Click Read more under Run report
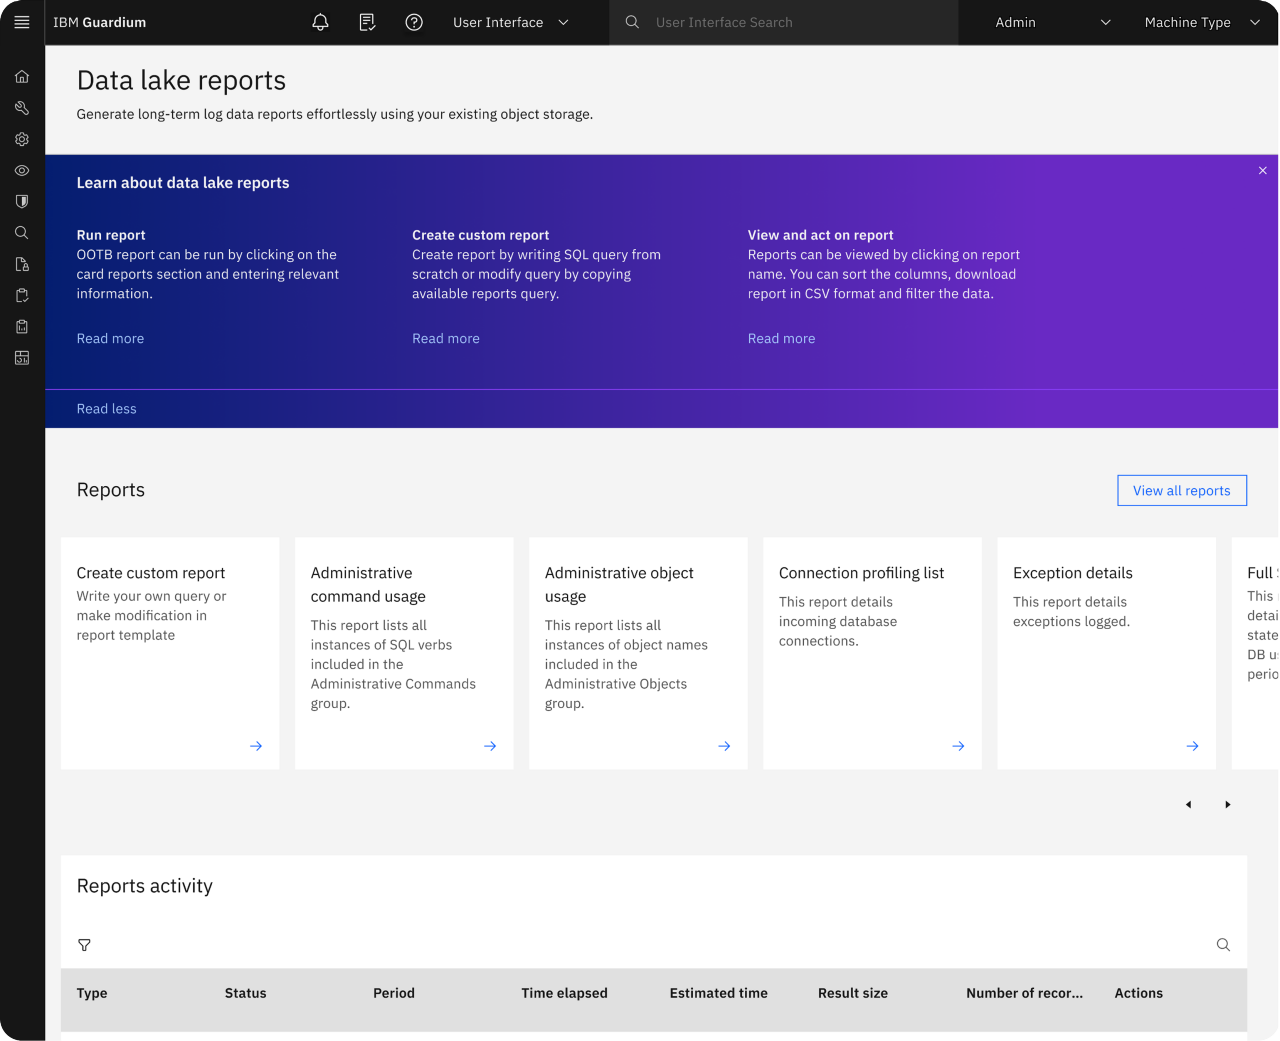This screenshot has width=1280, height=1041. [x=110, y=339]
